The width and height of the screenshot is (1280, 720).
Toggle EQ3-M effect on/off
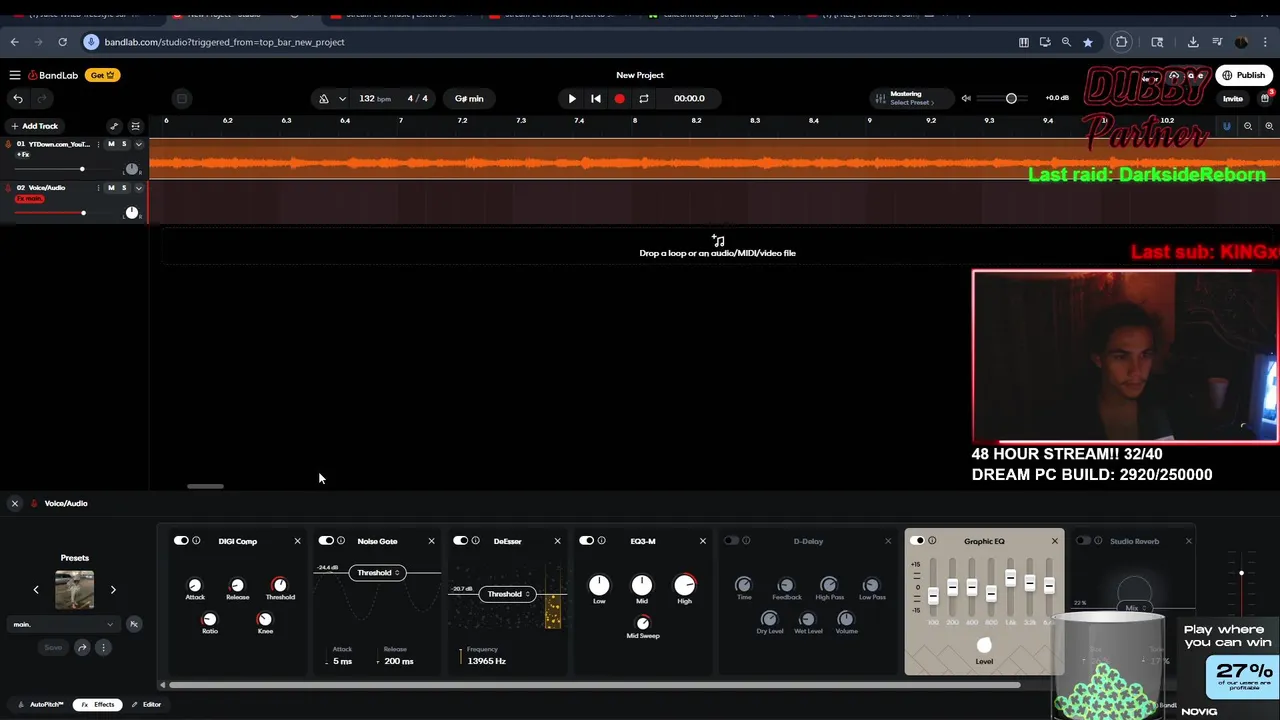[586, 541]
